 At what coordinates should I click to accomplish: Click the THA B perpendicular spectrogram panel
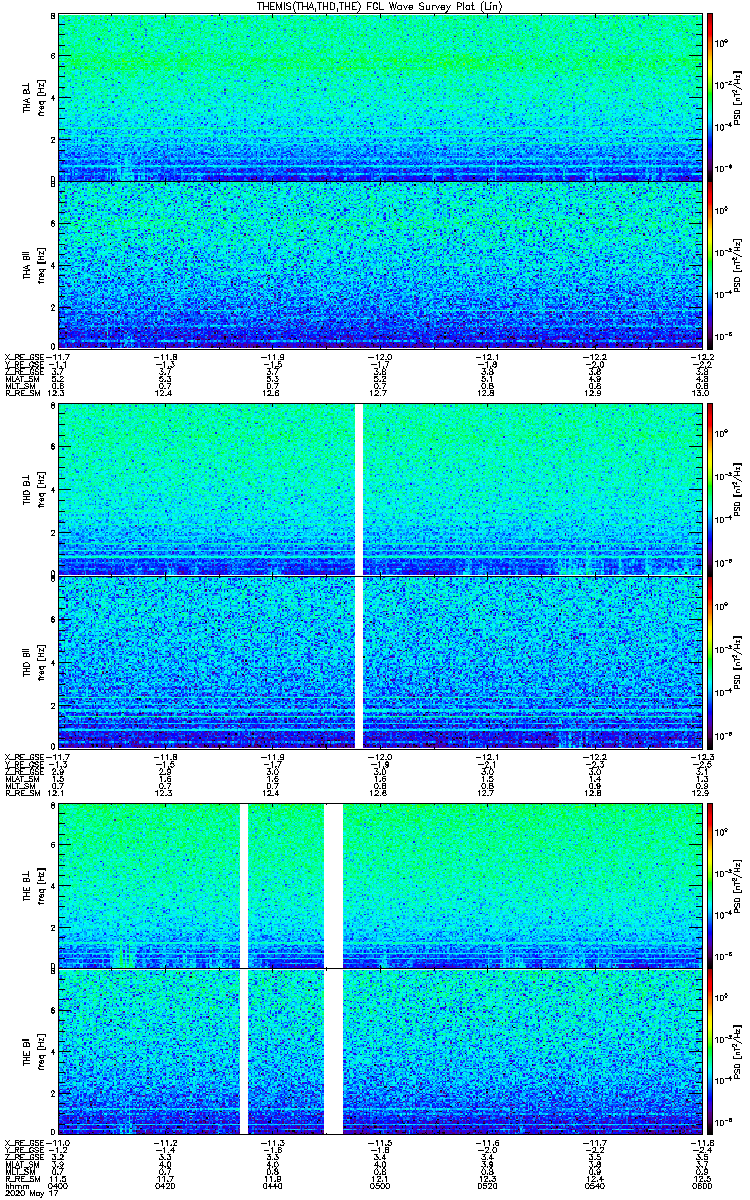point(380,97)
